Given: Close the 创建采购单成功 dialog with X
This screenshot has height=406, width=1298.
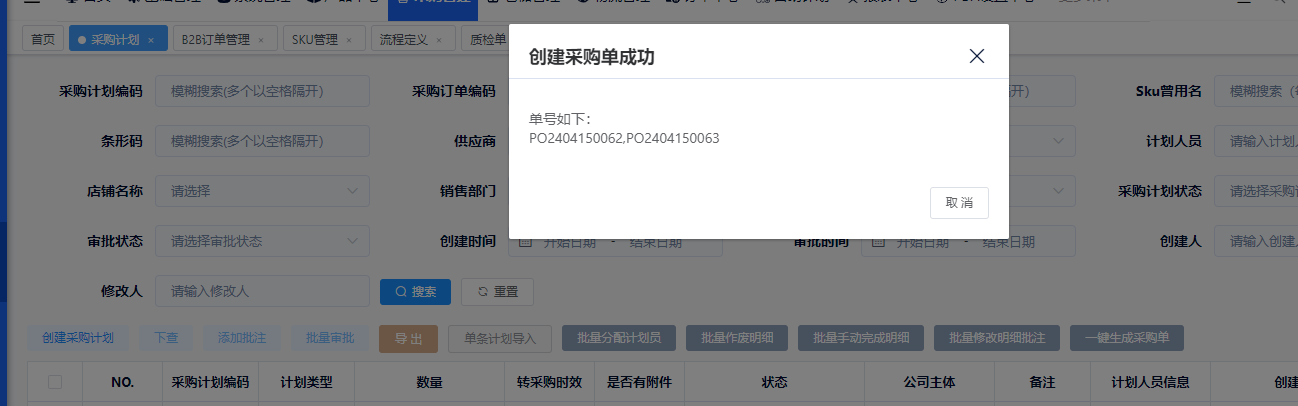Looking at the screenshot, I should (x=977, y=56).
